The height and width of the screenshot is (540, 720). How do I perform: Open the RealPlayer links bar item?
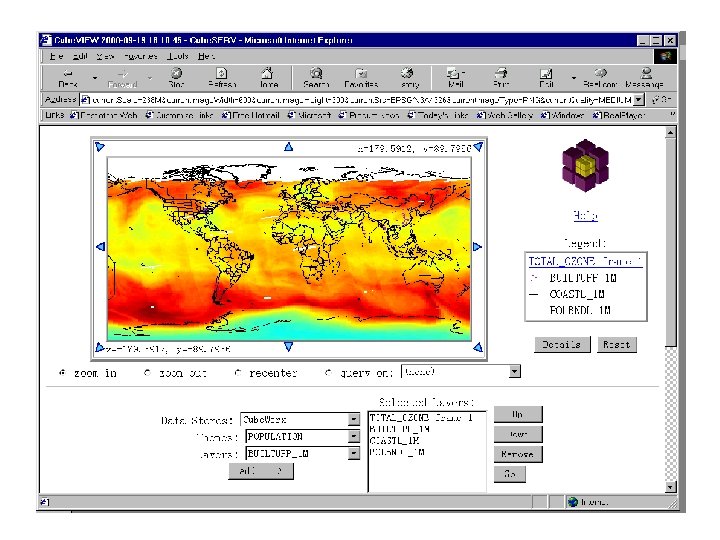pyautogui.click(x=619, y=115)
